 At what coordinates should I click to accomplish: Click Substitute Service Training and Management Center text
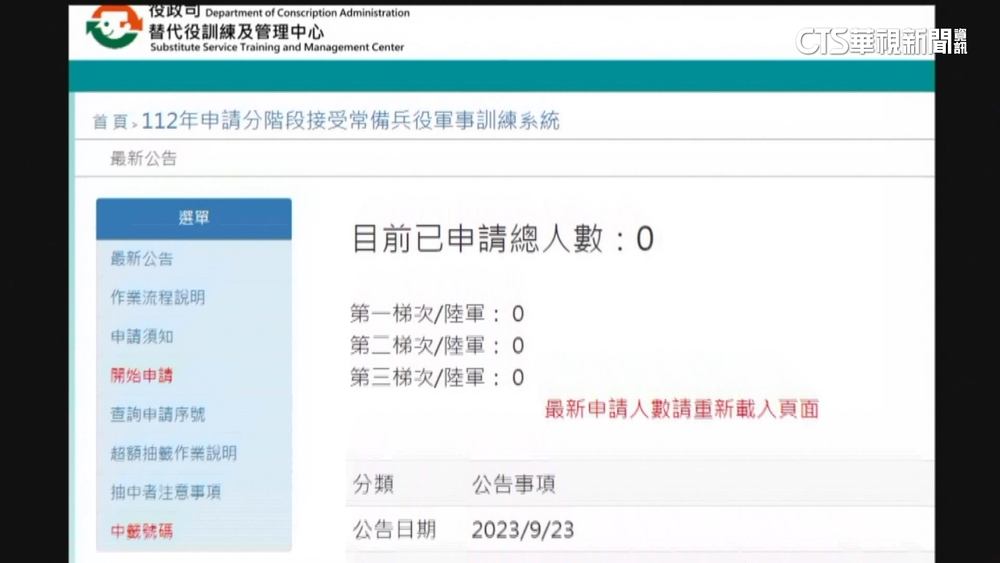[x=277, y=47]
